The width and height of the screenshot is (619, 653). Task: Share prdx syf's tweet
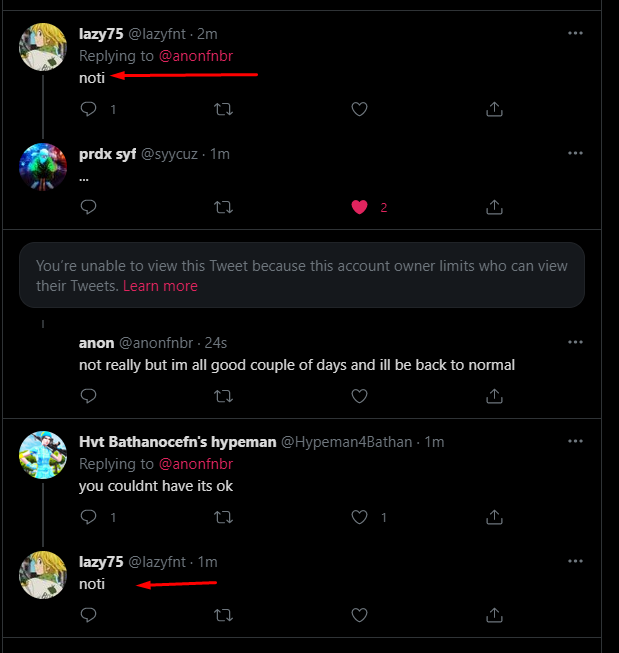[494, 207]
